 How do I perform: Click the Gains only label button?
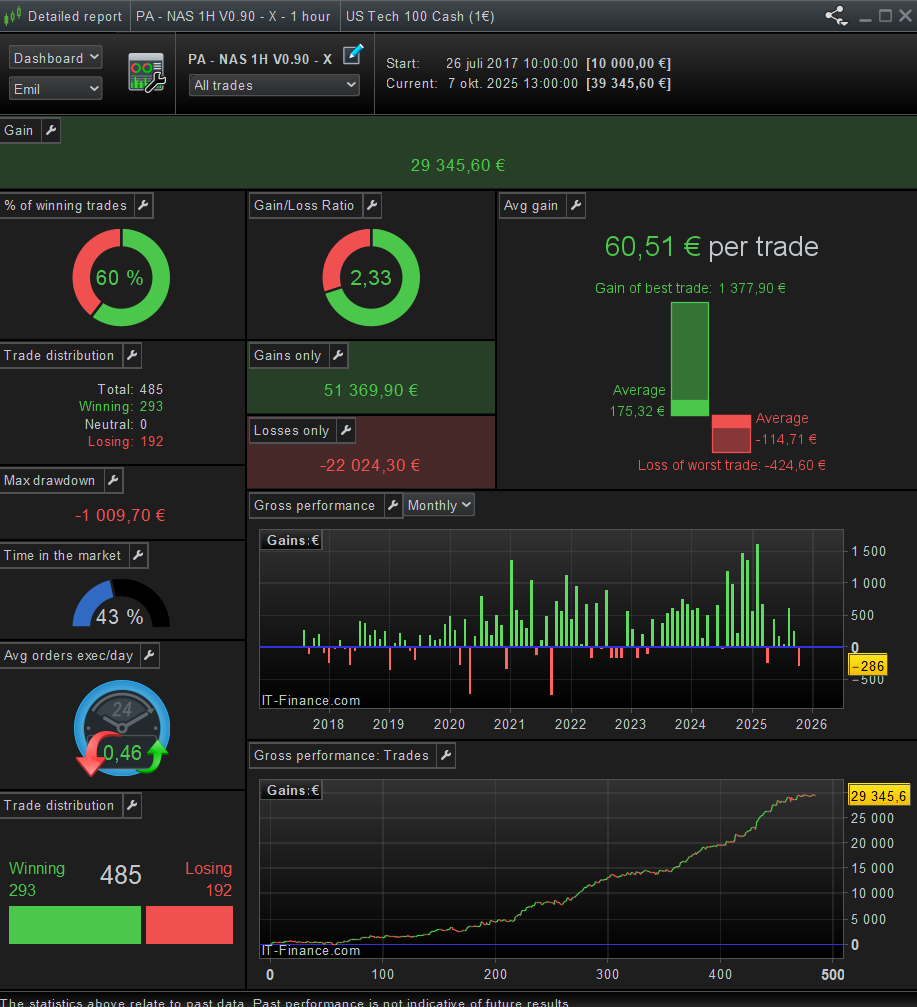(287, 355)
